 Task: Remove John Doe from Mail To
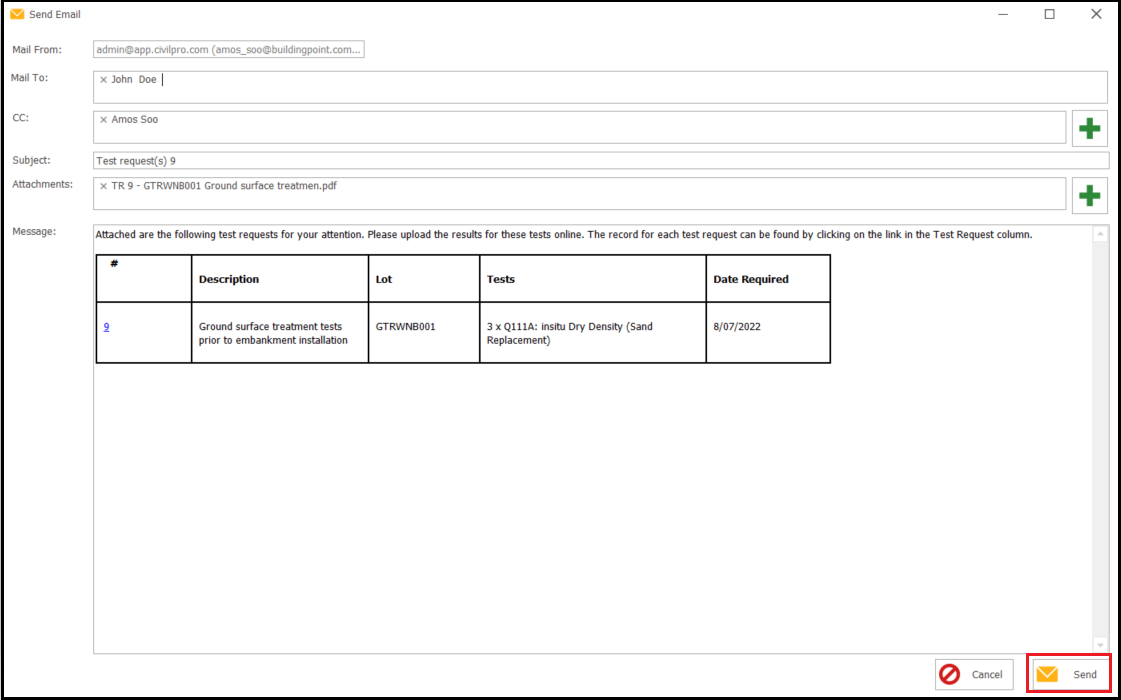click(104, 80)
